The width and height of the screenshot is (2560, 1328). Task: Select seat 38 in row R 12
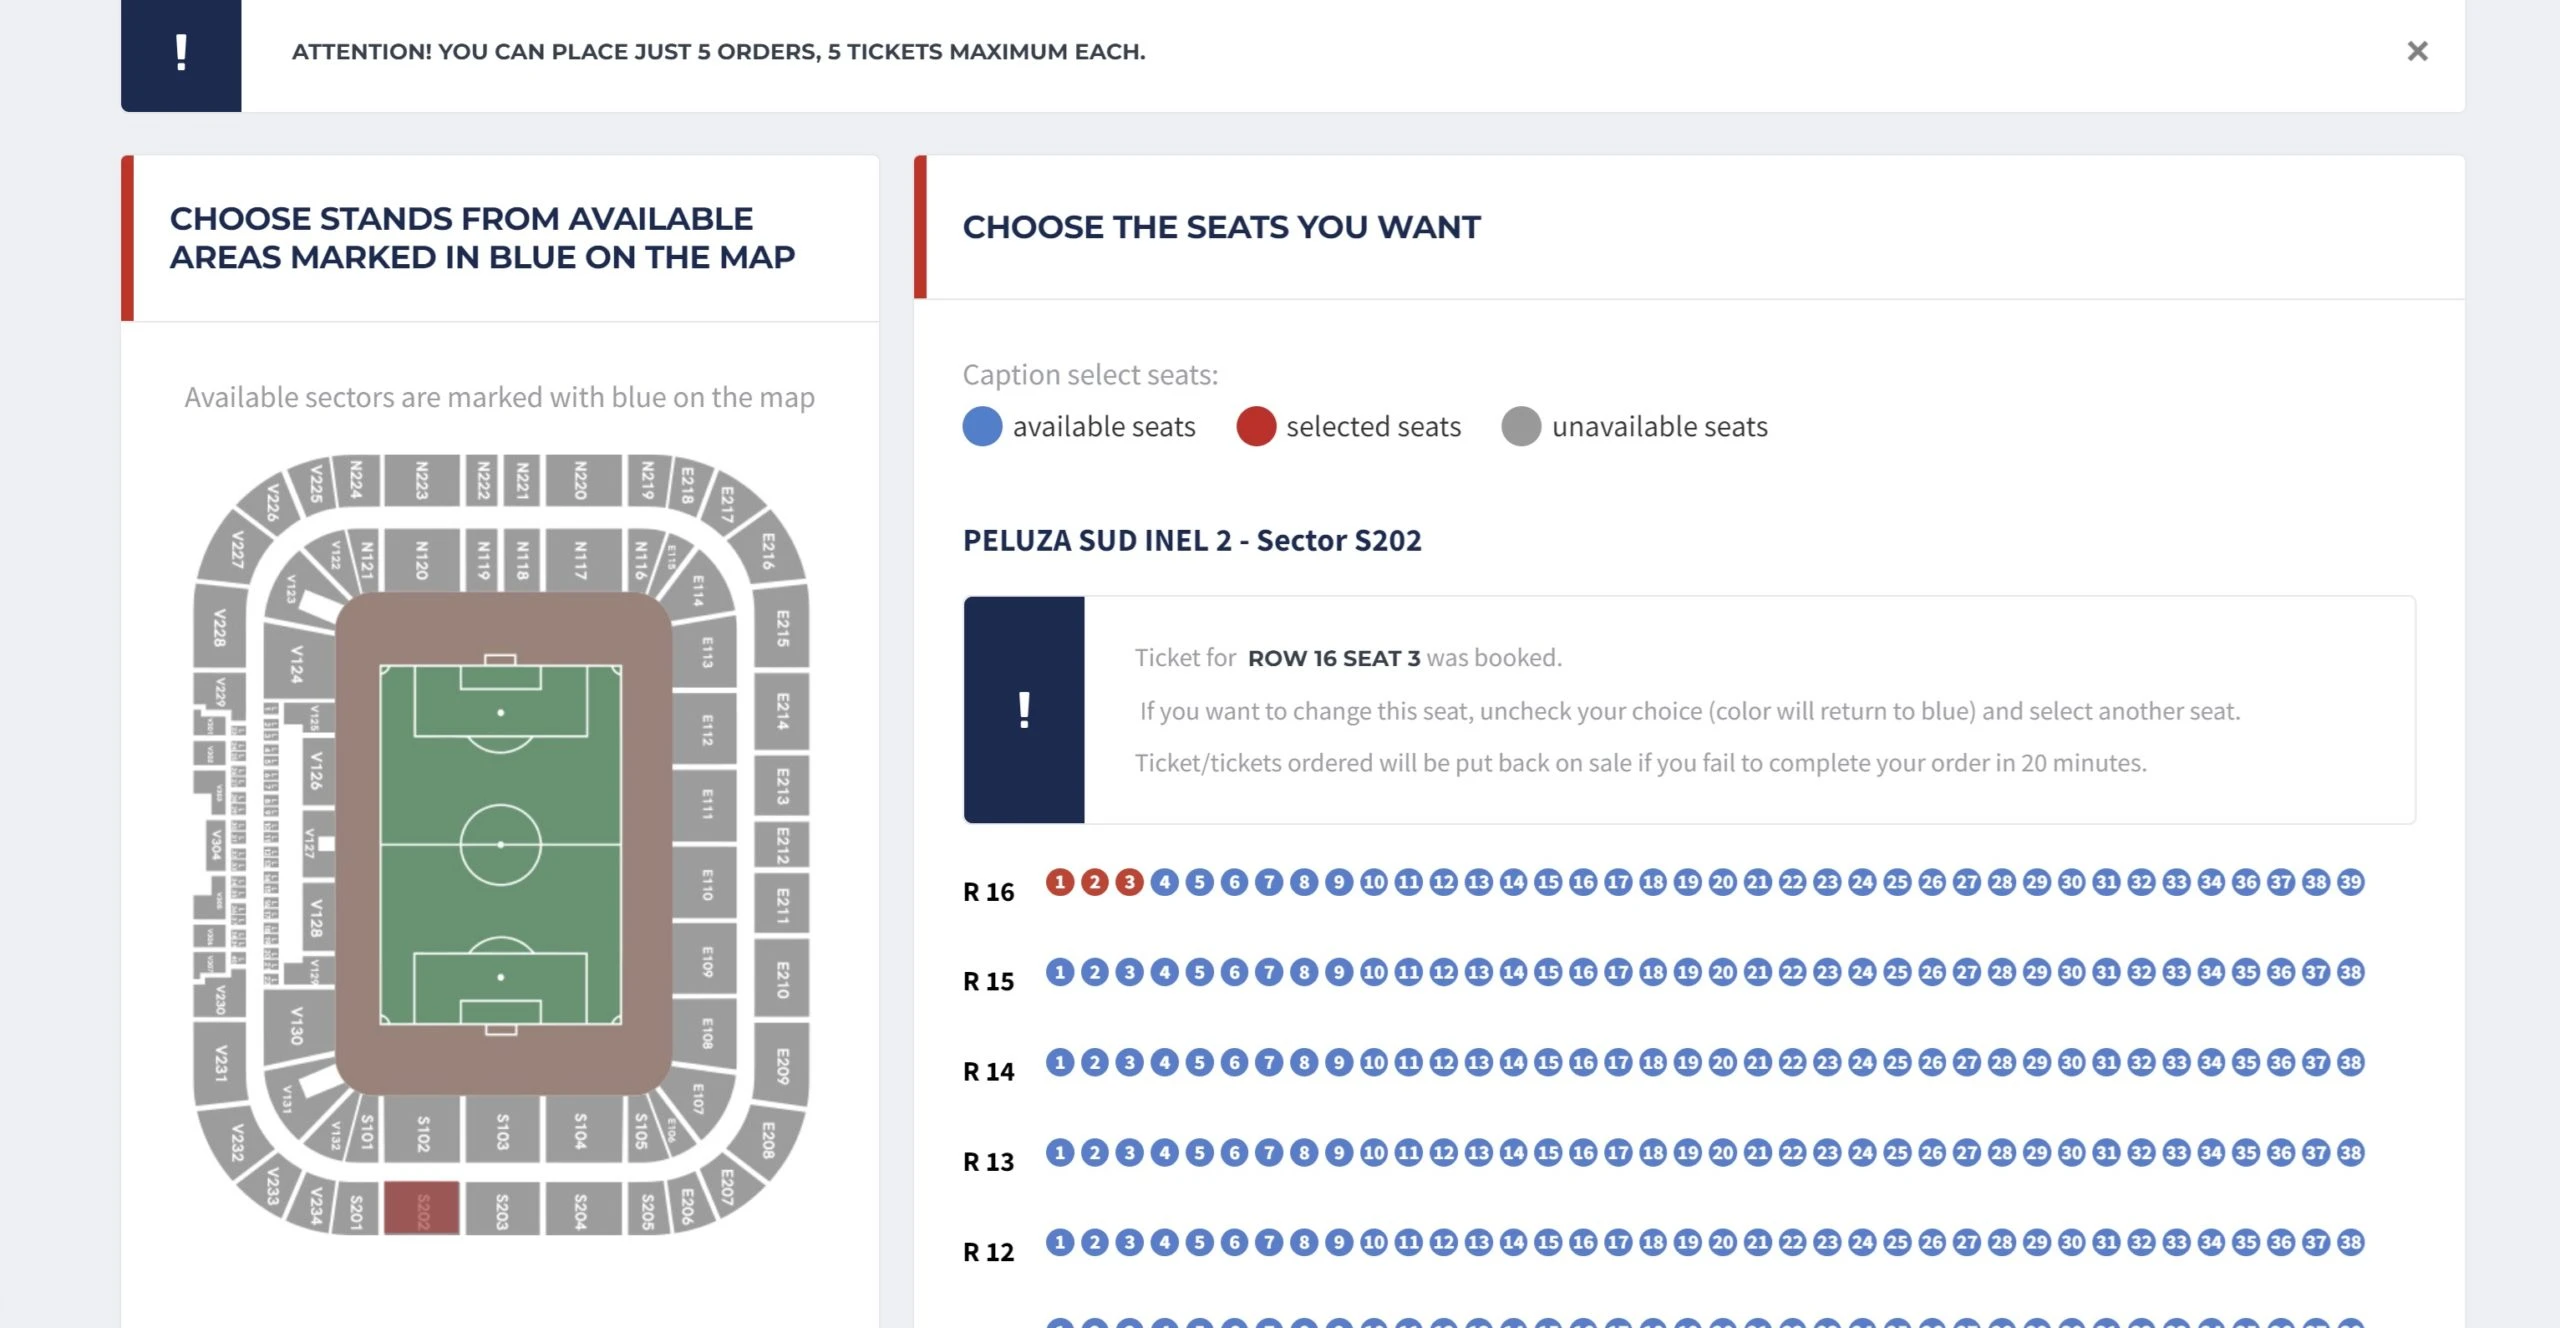click(x=2351, y=1242)
